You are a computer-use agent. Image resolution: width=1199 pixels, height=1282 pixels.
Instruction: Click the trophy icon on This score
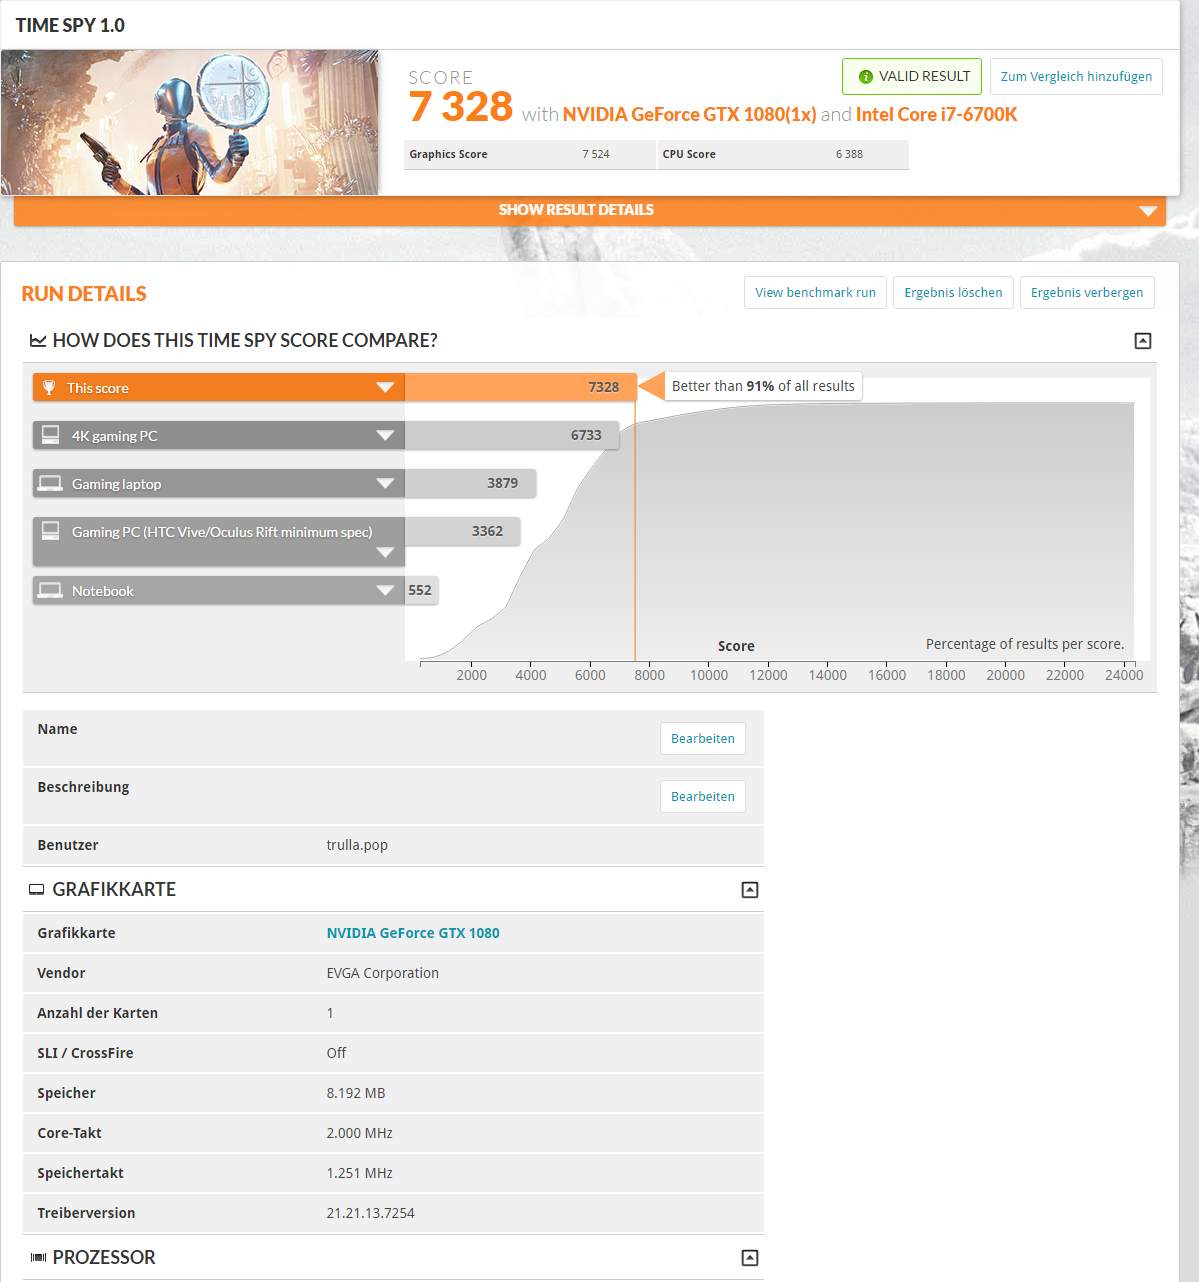[49, 387]
